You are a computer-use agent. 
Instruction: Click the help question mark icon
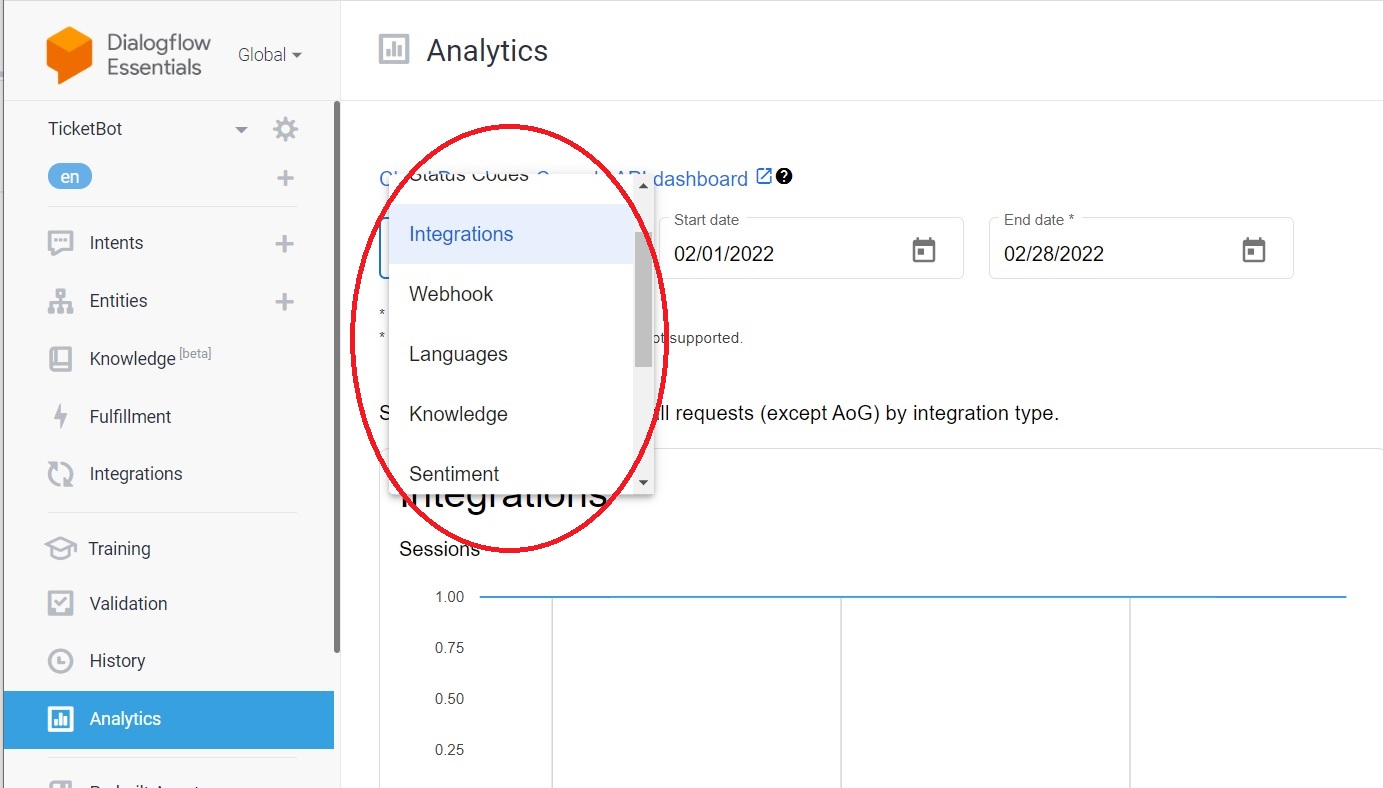pyautogui.click(x=784, y=176)
